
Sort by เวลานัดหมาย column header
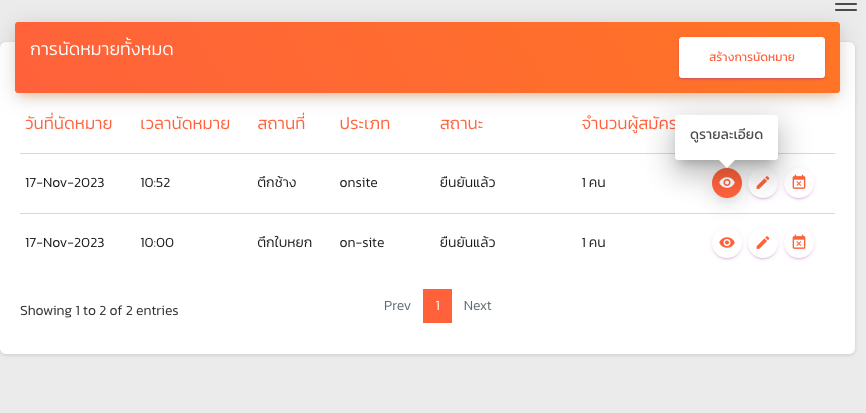point(185,124)
